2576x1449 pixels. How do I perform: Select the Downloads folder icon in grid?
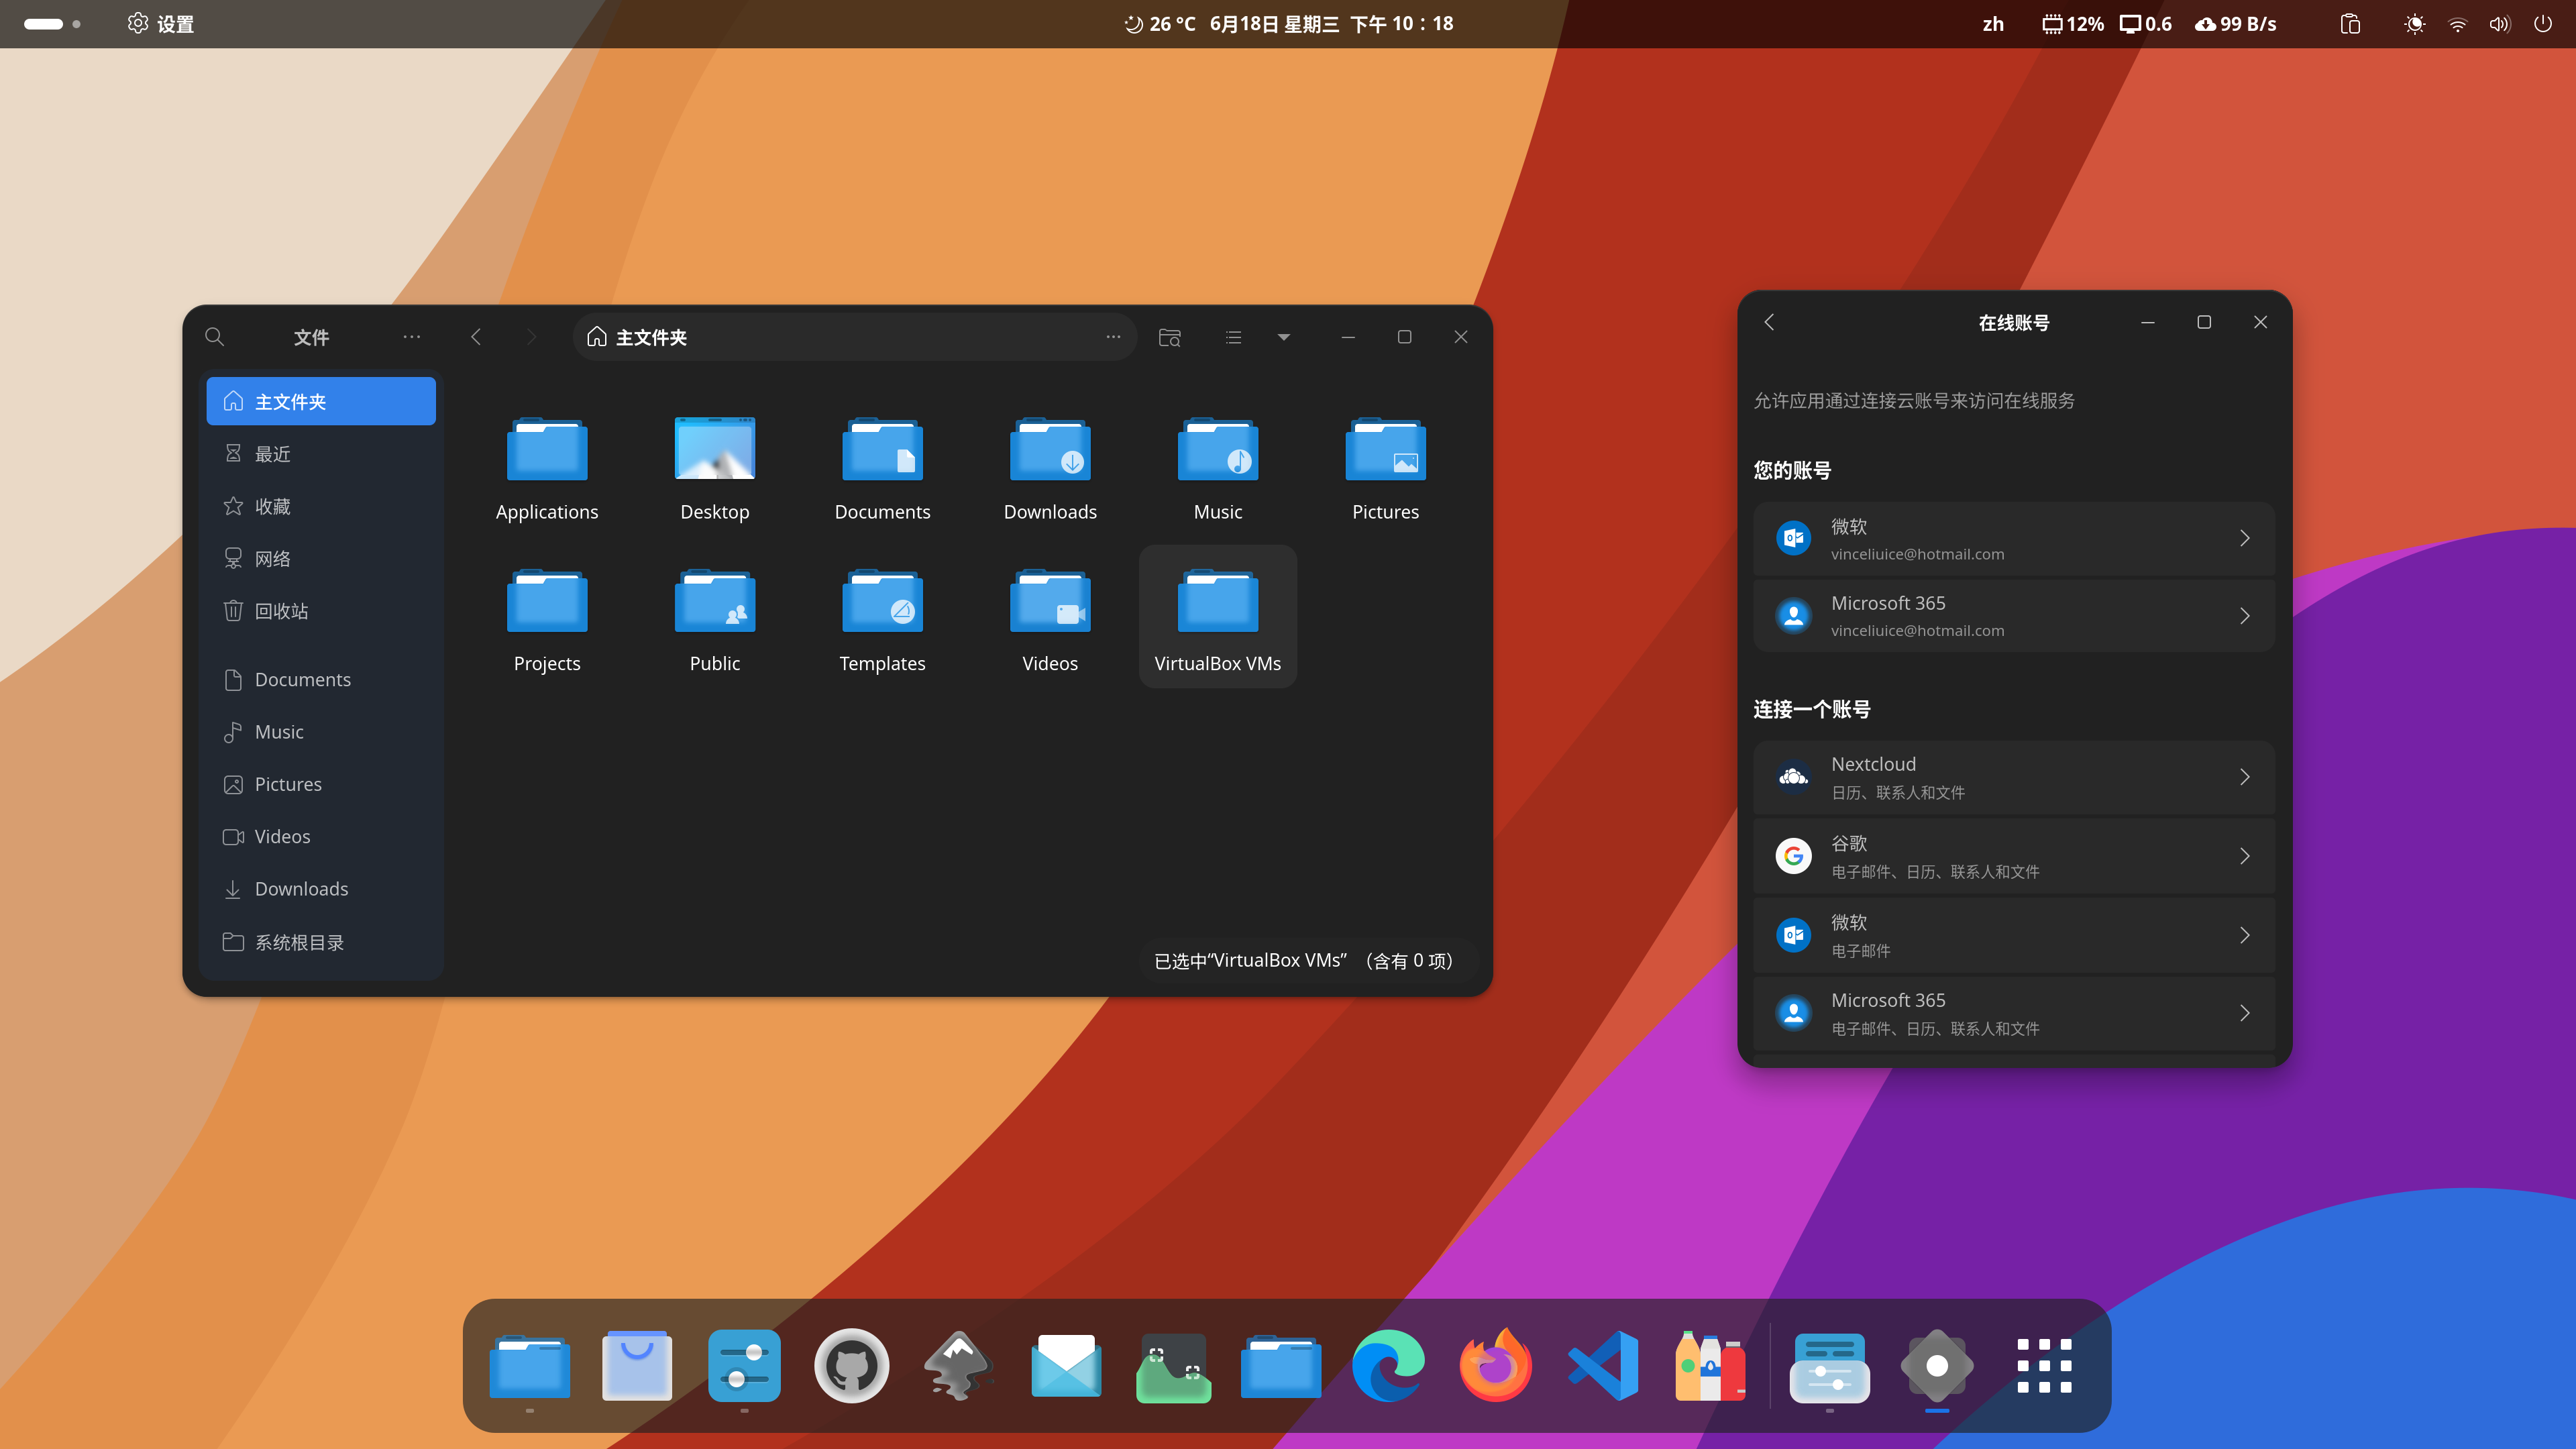coord(1050,449)
